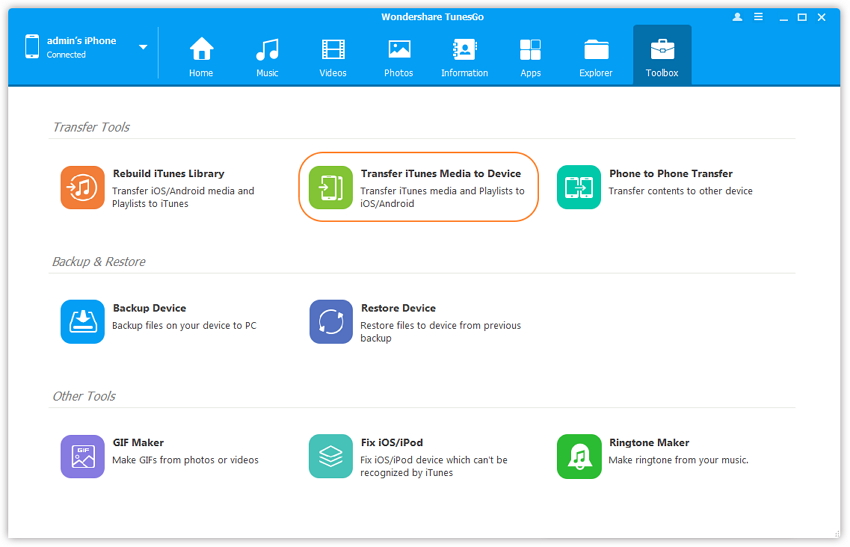This screenshot has height=547, width=850.
Task: Switch to the Photos tab
Action: (x=399, y=56)
